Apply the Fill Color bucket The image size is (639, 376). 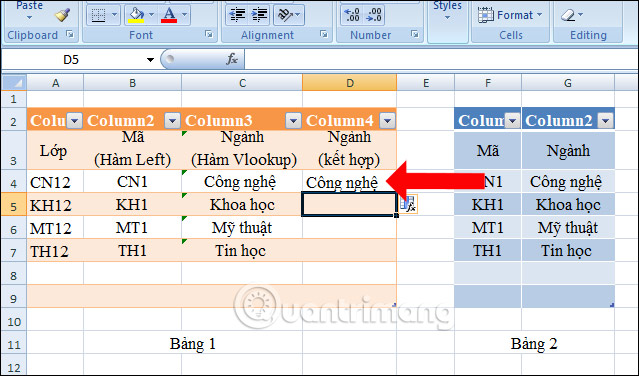(136, 15)
